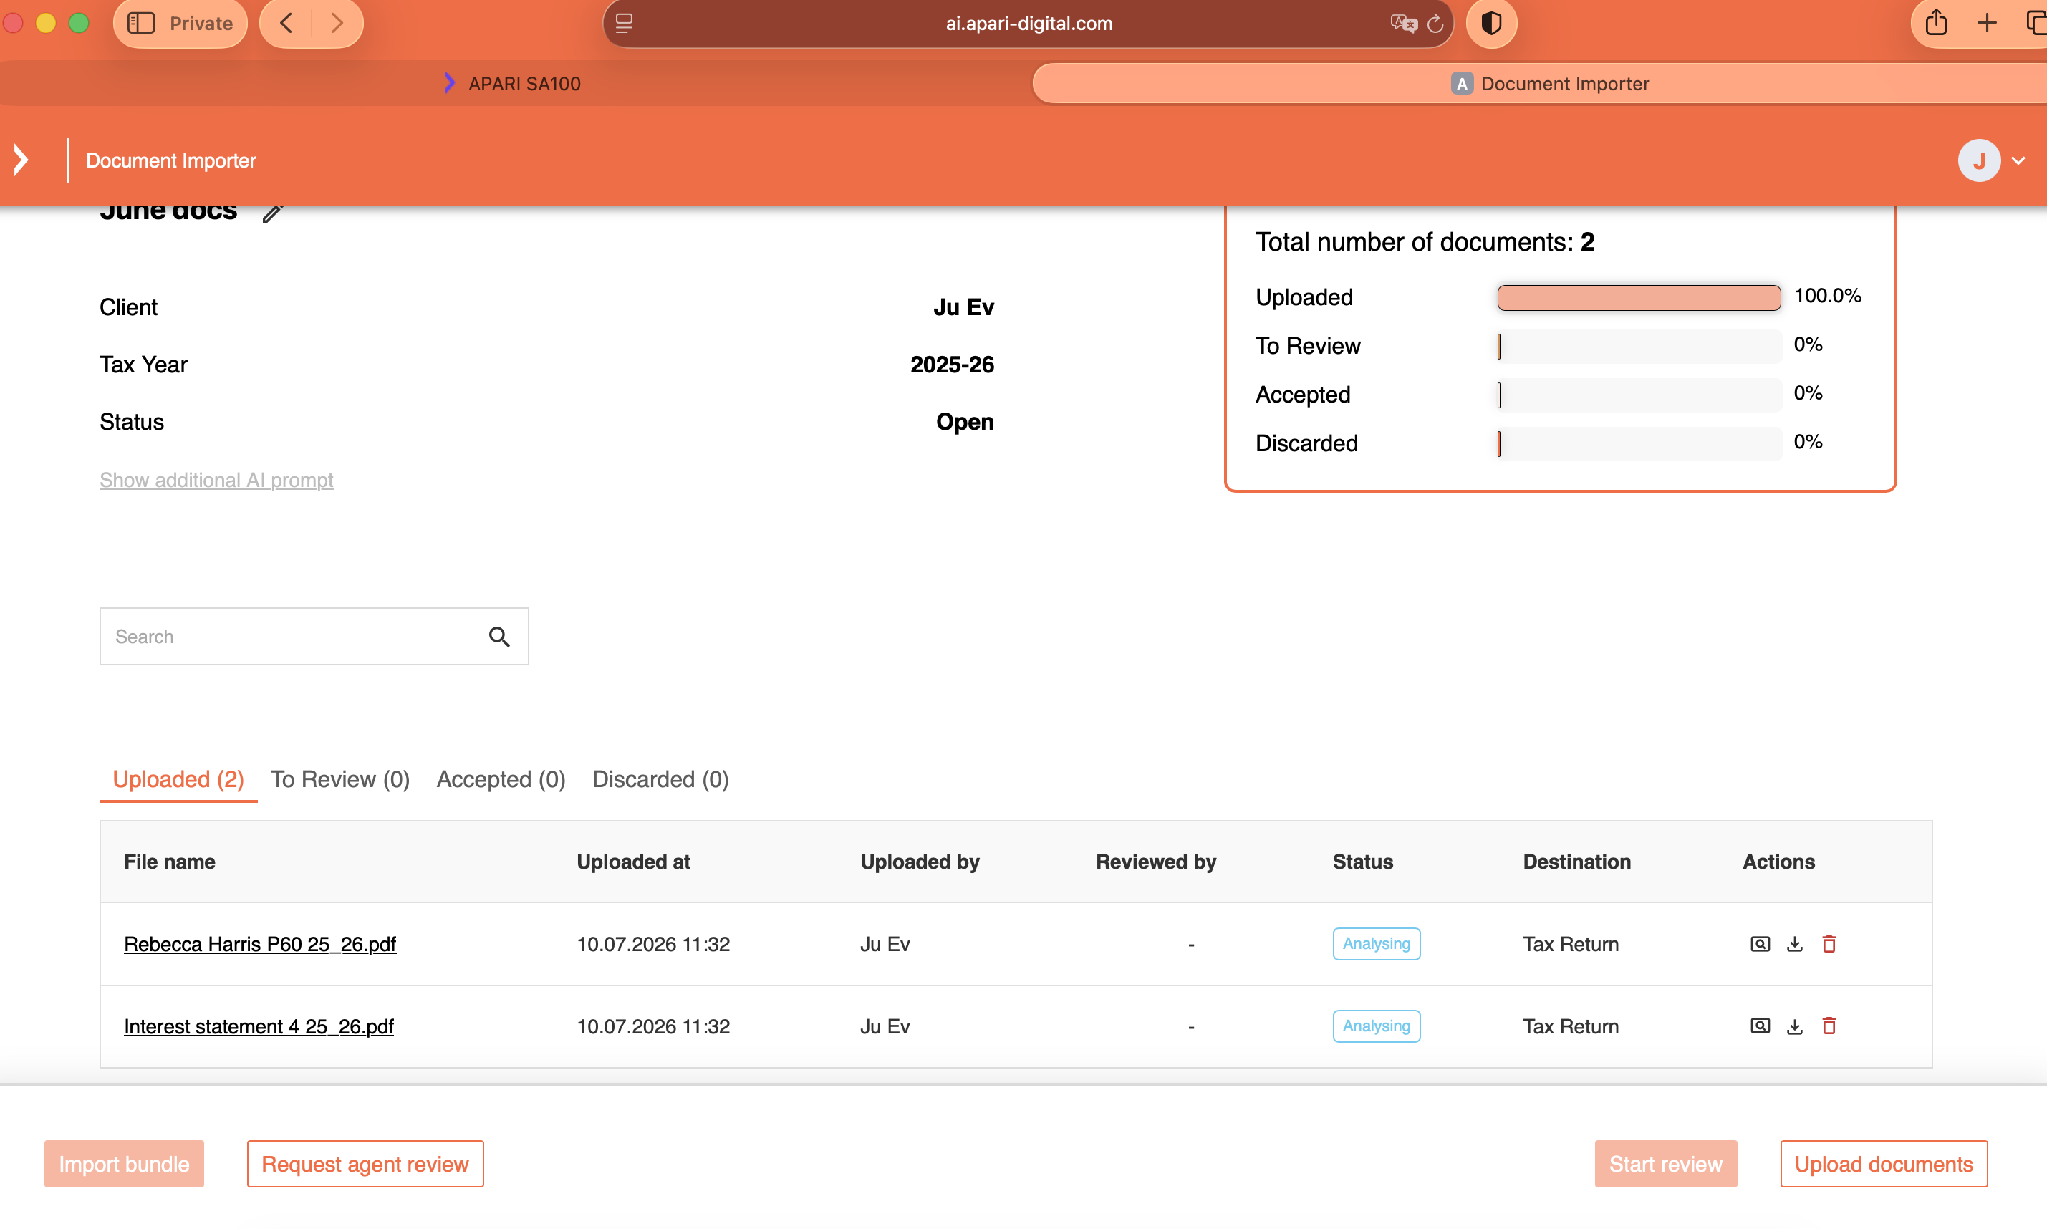Expand the left sidebar chevron
This screenshot has height=1229, width=2047.
tap(21, 160)
